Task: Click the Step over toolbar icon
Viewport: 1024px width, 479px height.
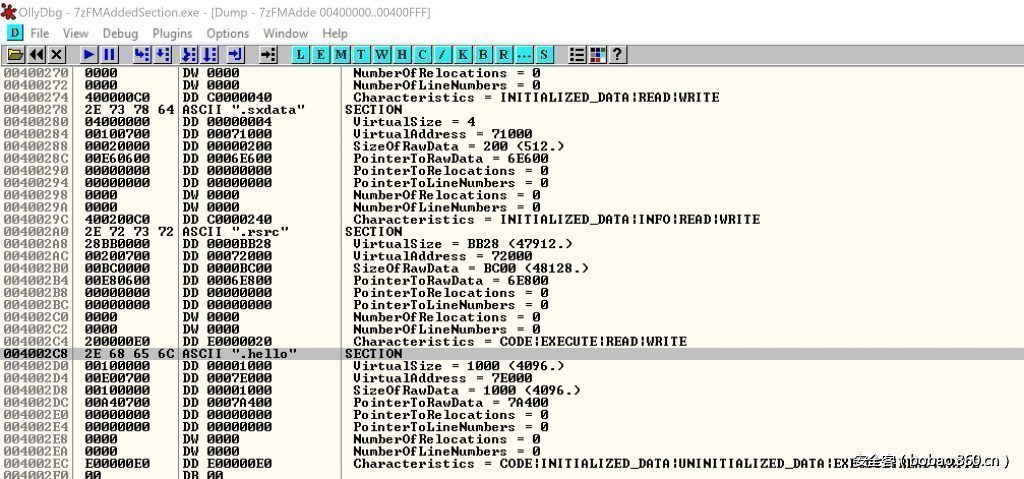Action: point(162,54)
